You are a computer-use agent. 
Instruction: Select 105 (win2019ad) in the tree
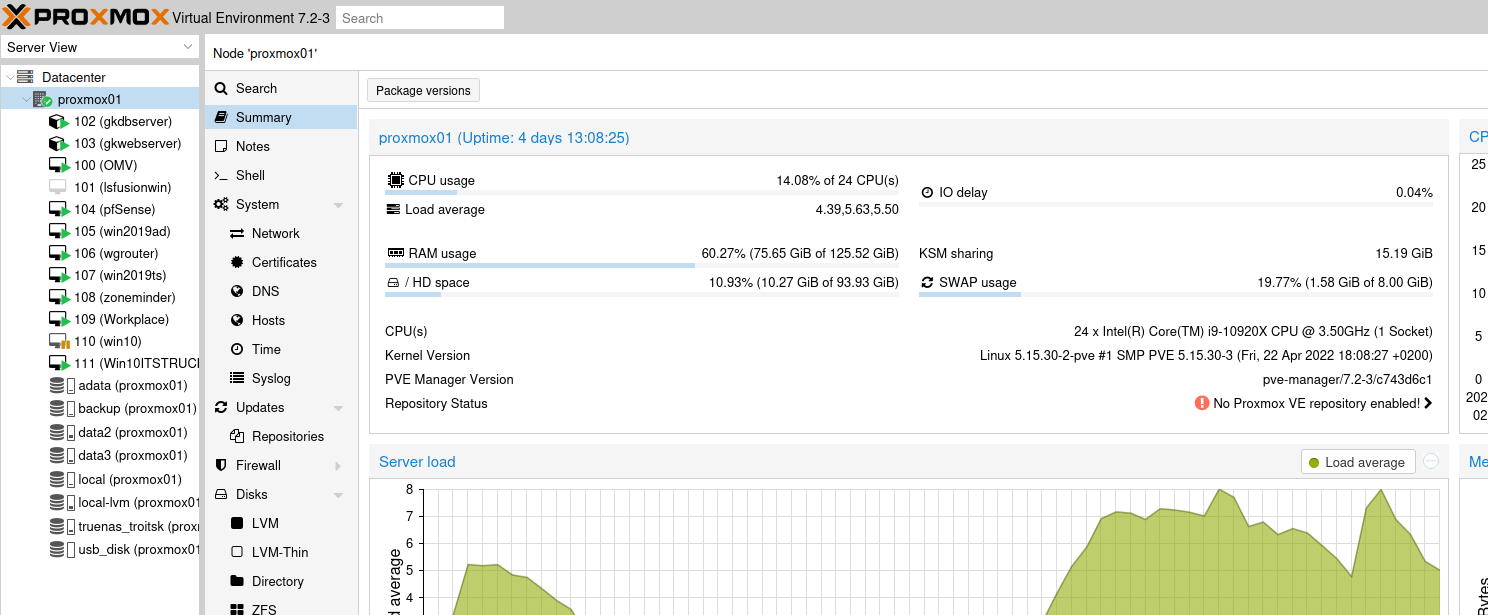tap(100, 231)
